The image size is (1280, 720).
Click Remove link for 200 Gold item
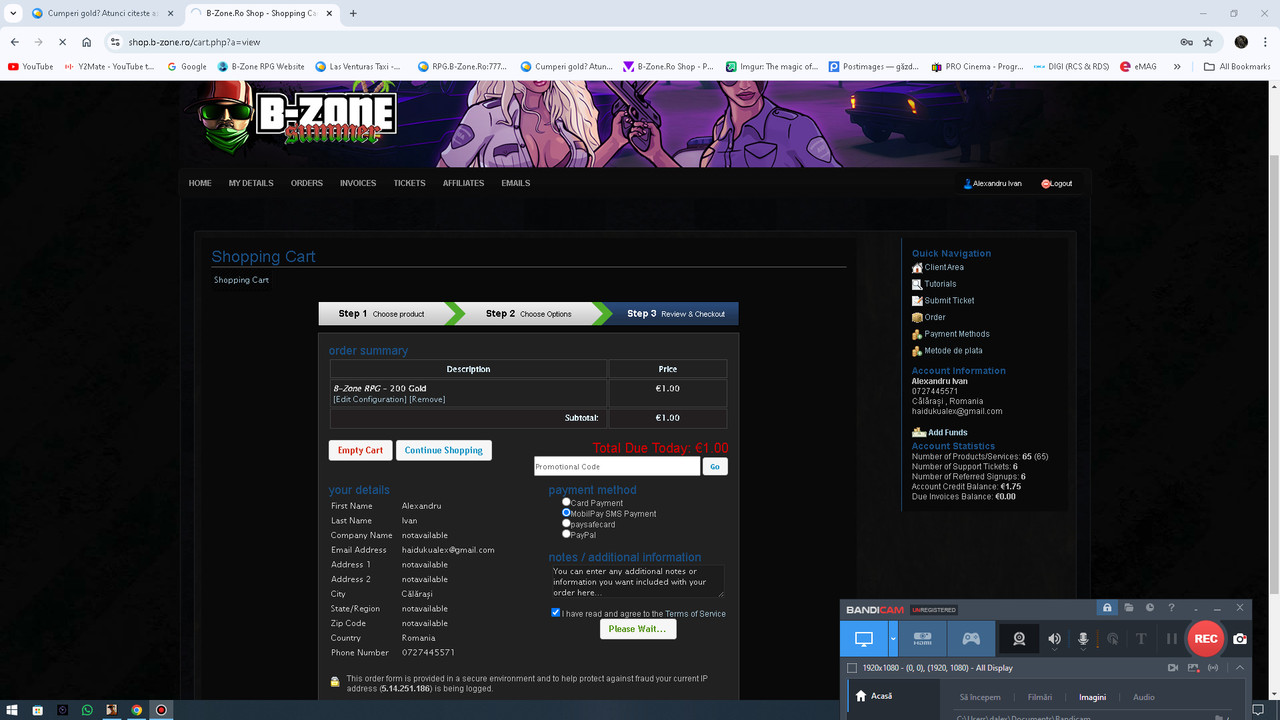[x=427, y=399]
